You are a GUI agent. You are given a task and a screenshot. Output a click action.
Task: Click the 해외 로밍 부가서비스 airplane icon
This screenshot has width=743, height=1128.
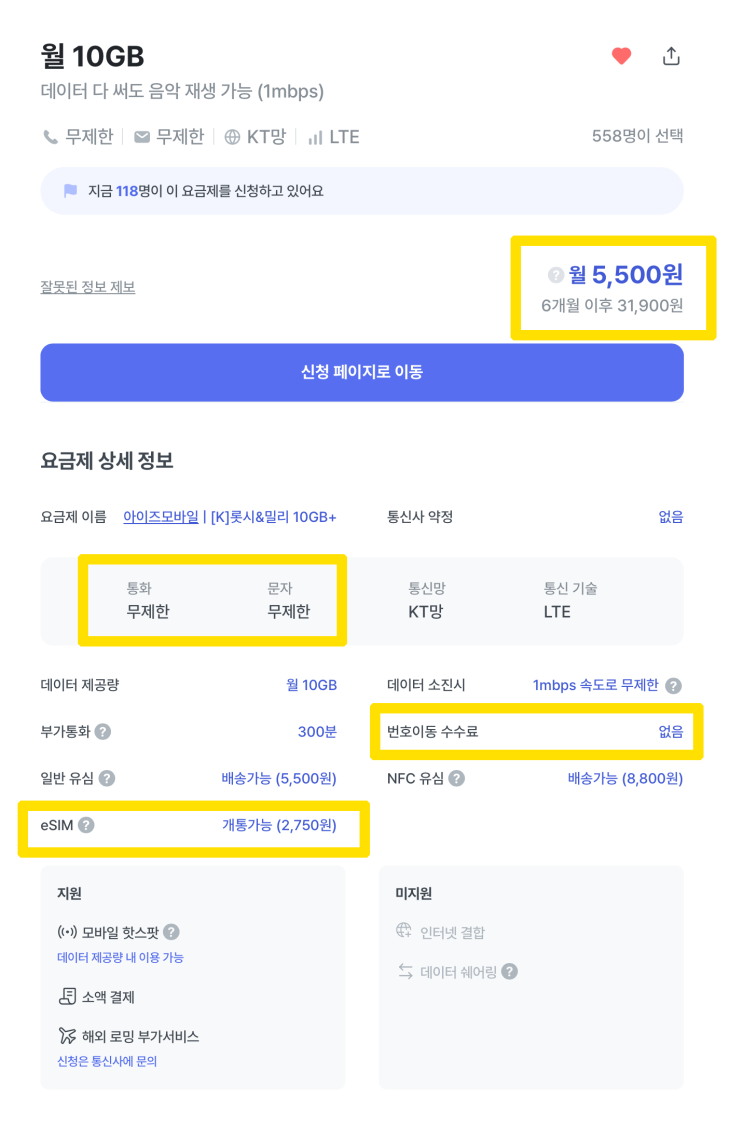pyautogui.click(x=67, y=1036)
